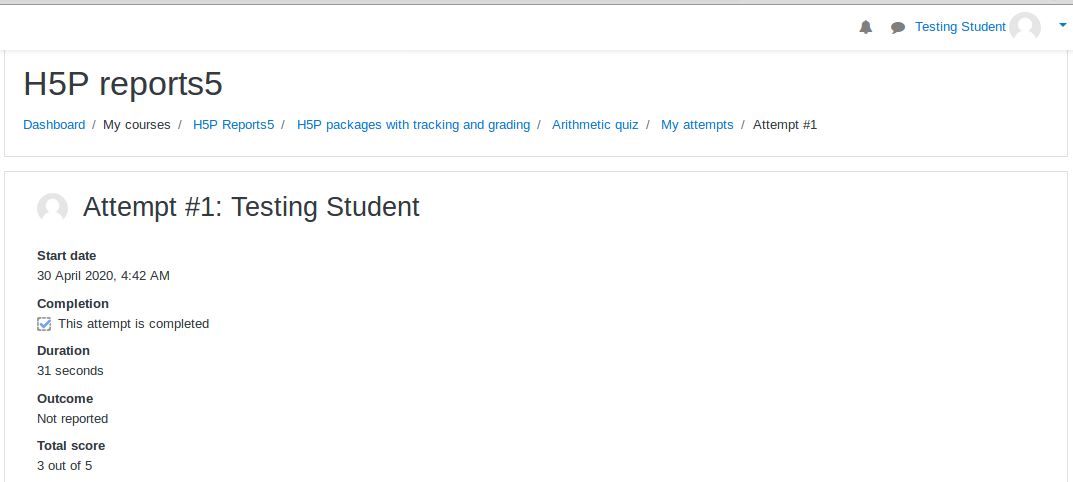
Task: Return to My attempts page
Action: [697, 125]
